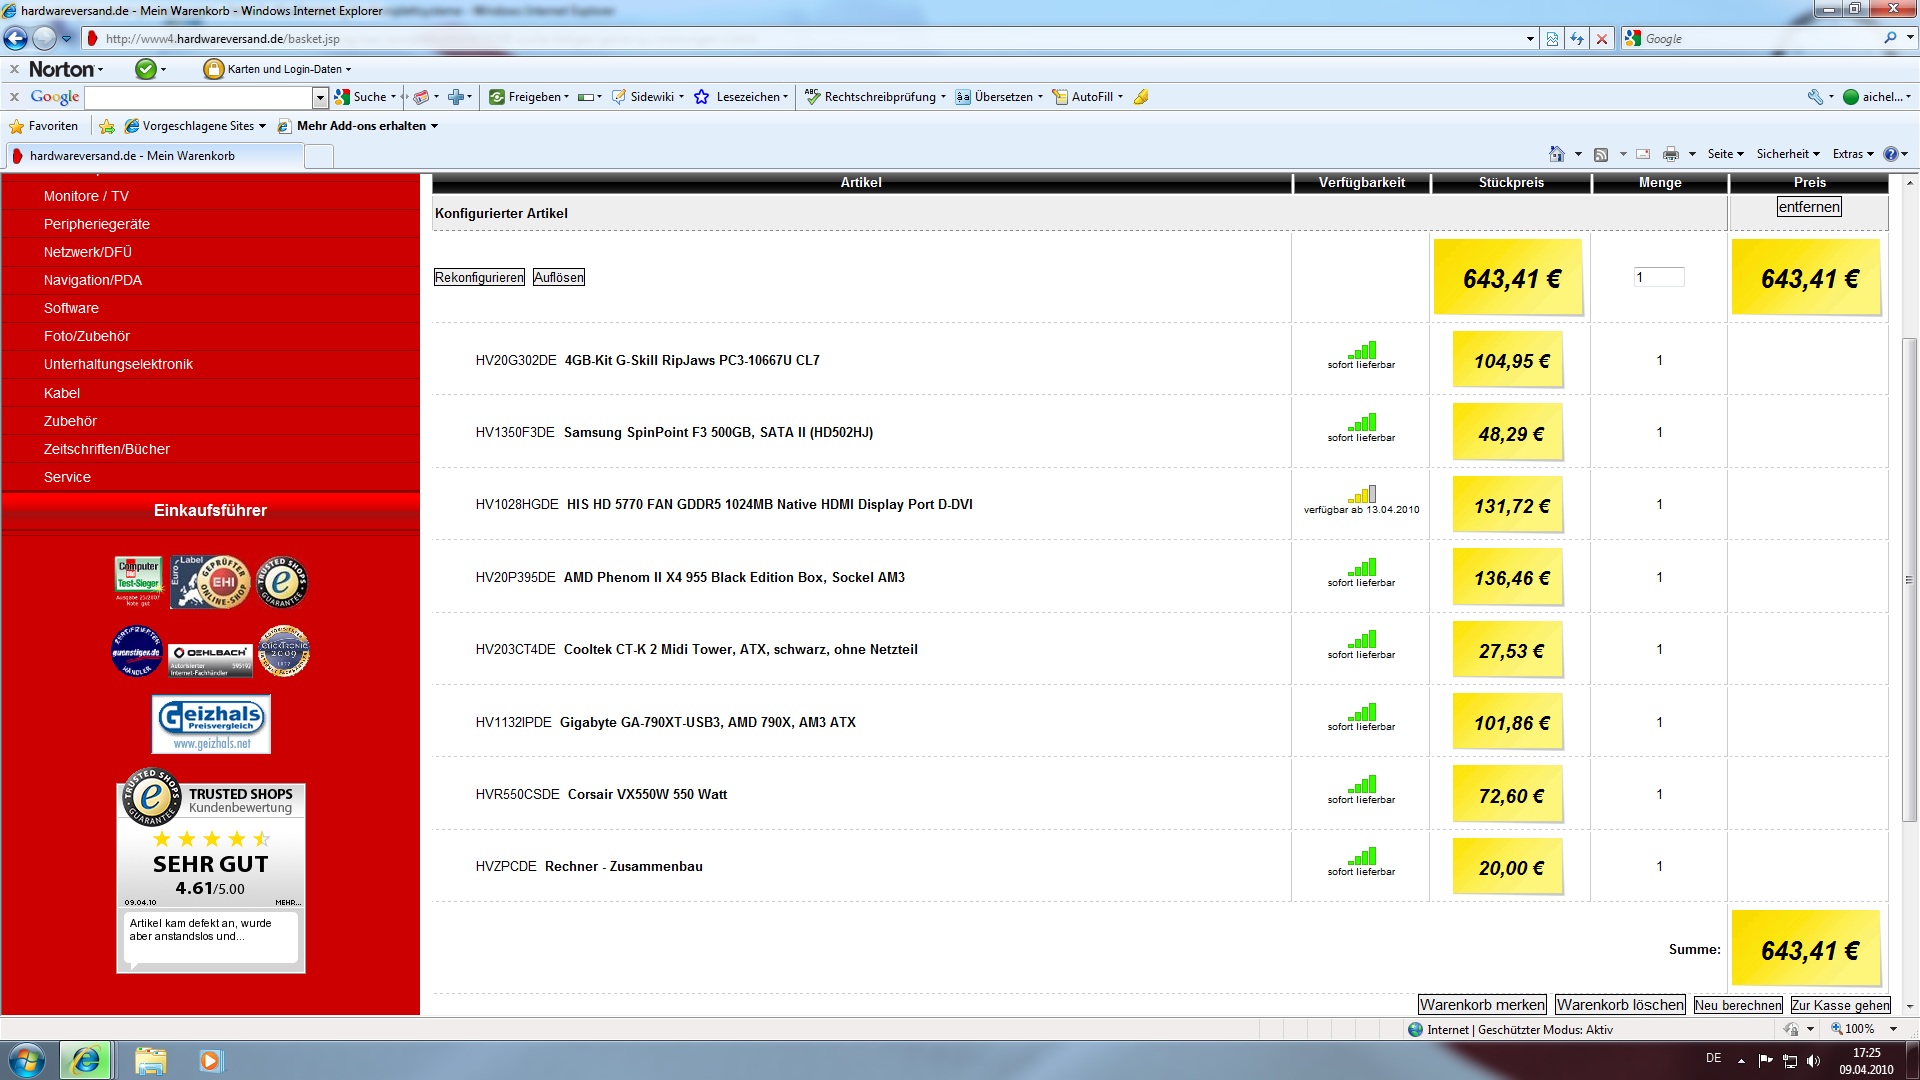Open the Geizhals Preisvergleich badge
The width and height of the screenshot is (1920, 1080).
(211, 724)
